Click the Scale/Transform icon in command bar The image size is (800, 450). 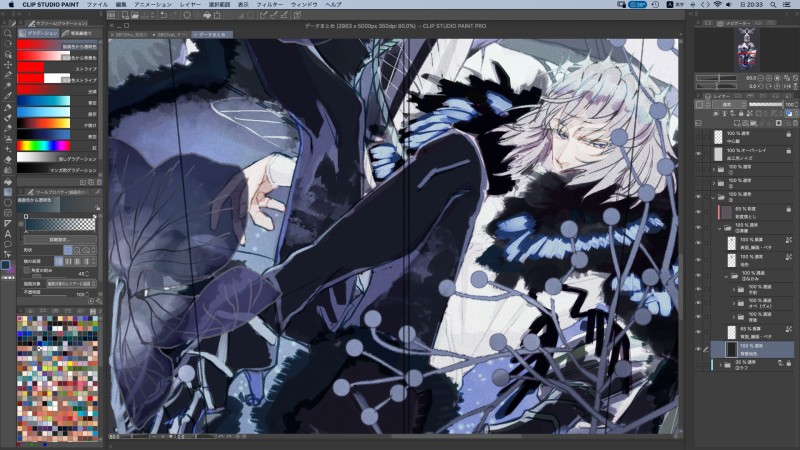(x=217, y=15)
